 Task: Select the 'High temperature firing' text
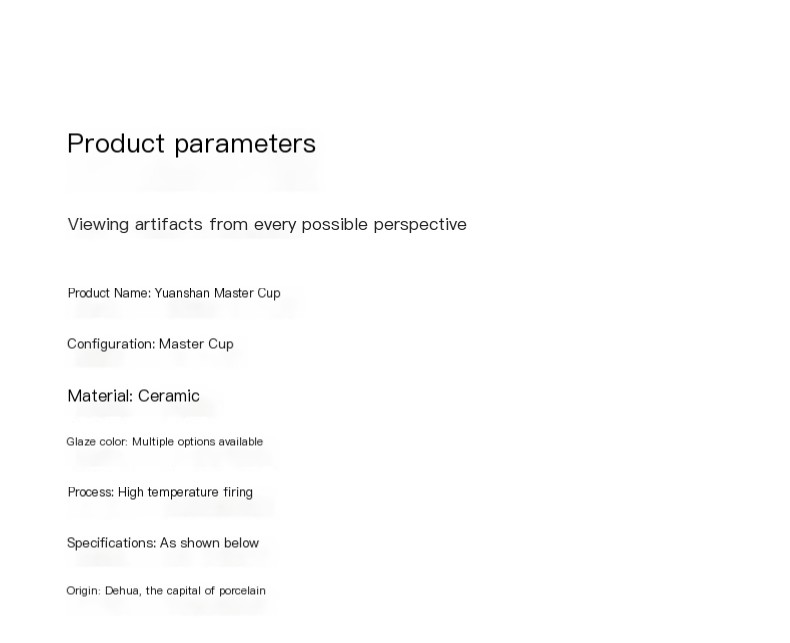point(185,492)
